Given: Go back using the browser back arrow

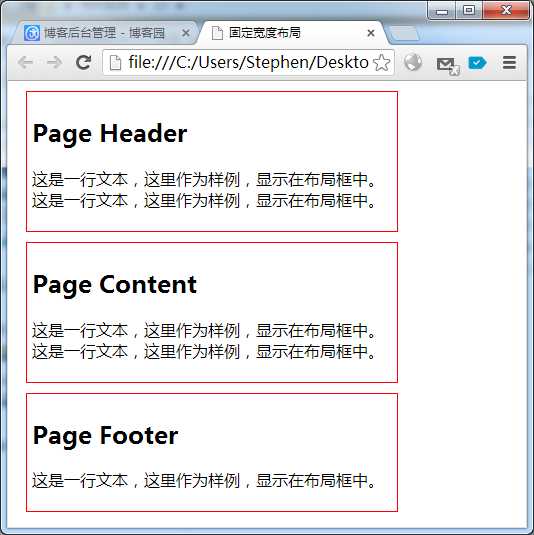Looking at the screenshot, I should click(25, 62).
